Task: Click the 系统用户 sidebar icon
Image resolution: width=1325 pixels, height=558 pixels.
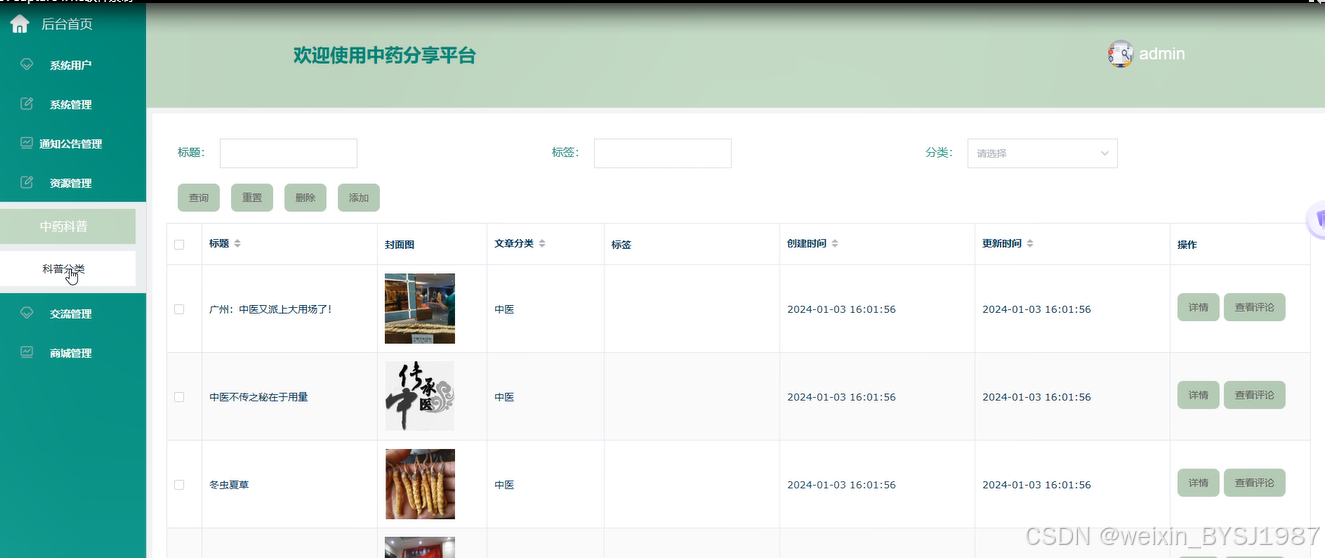Action: (x=27, y=64)
